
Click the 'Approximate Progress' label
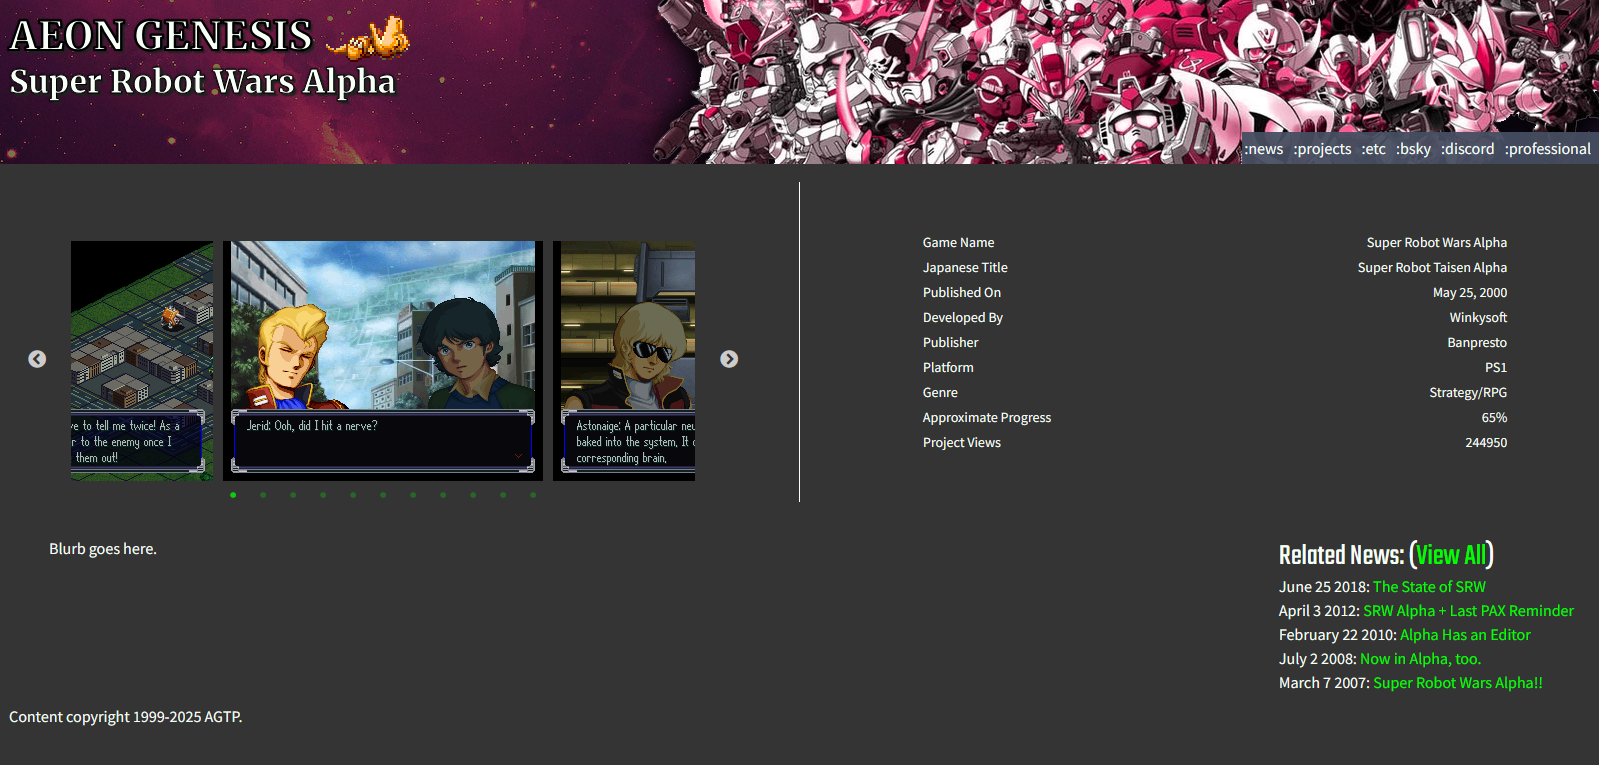tap(987, 418)
